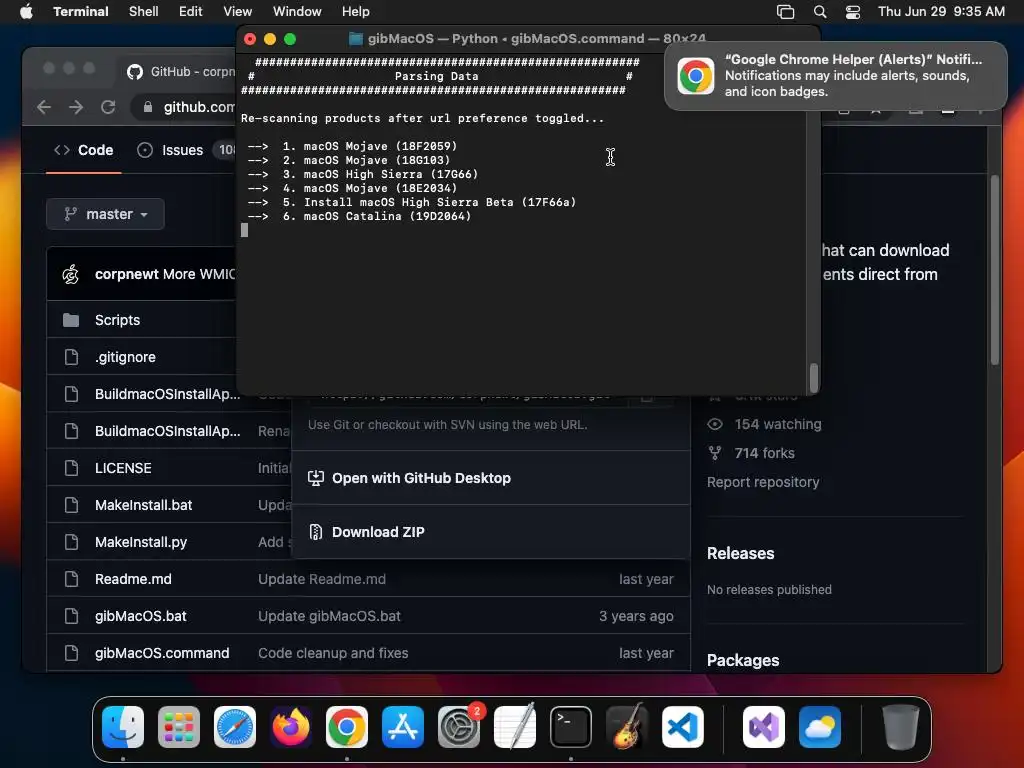This screenshot has width=1024, height=768.
Task: Open the cloud app icon in Dock
Action: [x=820, y=727]
